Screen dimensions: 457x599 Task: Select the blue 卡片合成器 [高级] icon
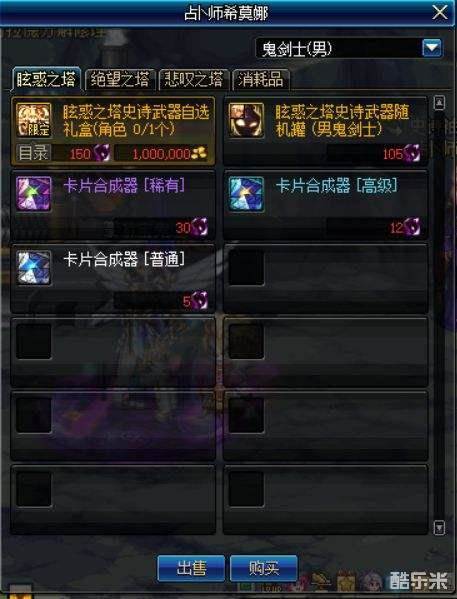246,194
